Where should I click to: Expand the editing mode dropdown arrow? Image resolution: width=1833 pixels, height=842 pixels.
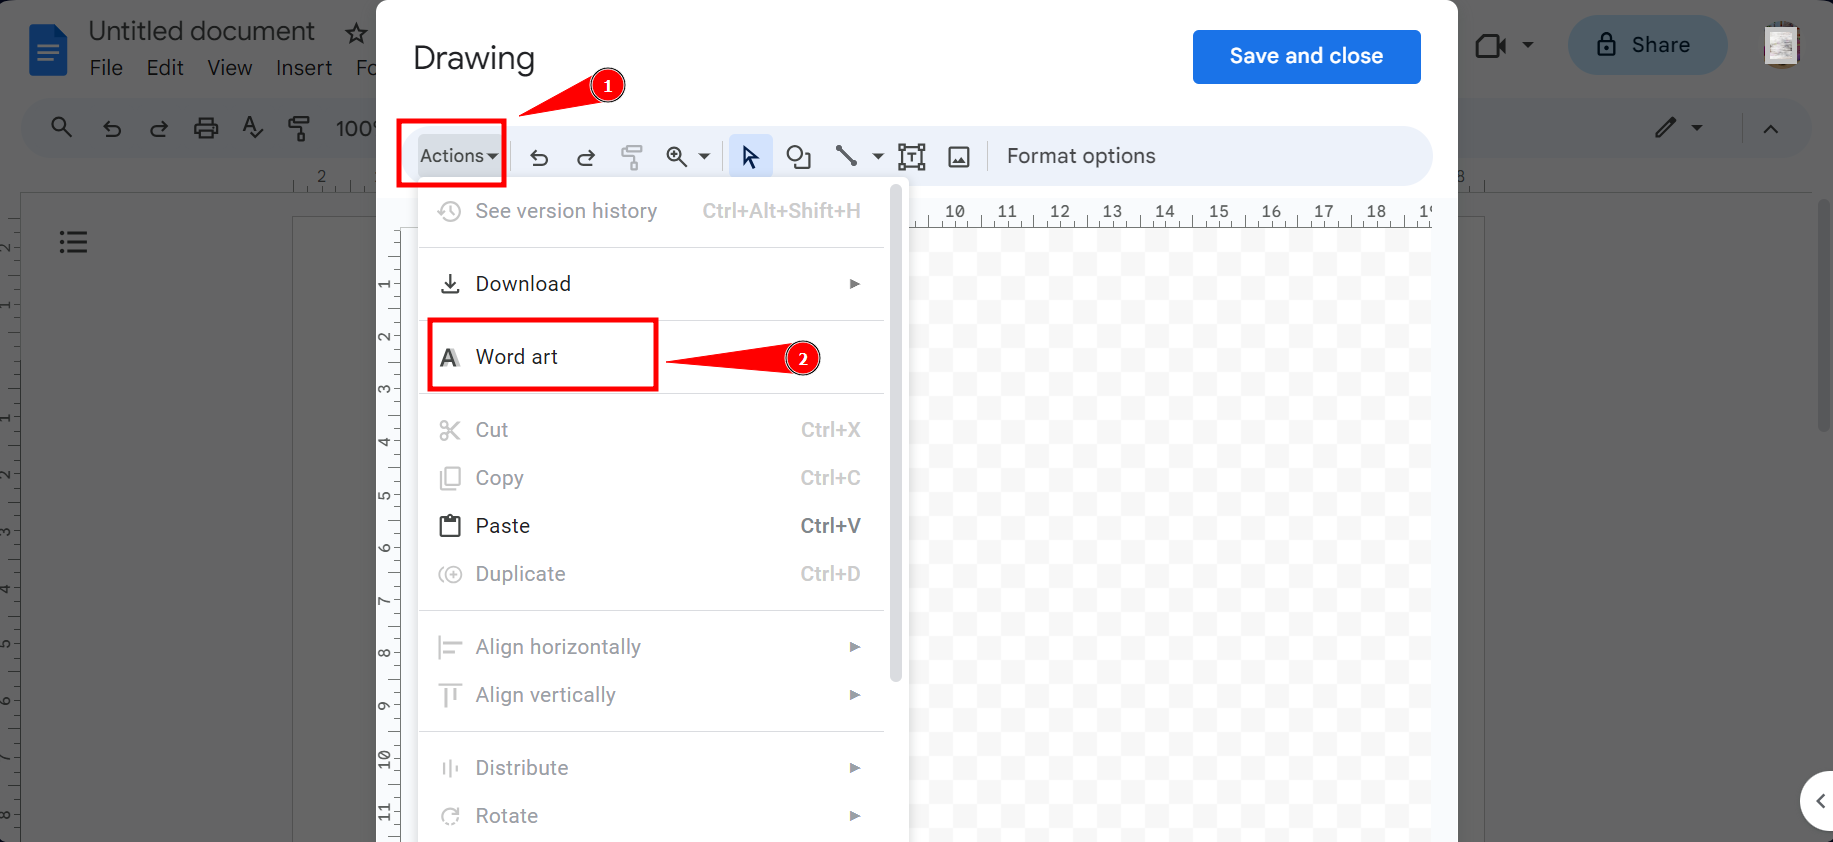(1697, 128)
